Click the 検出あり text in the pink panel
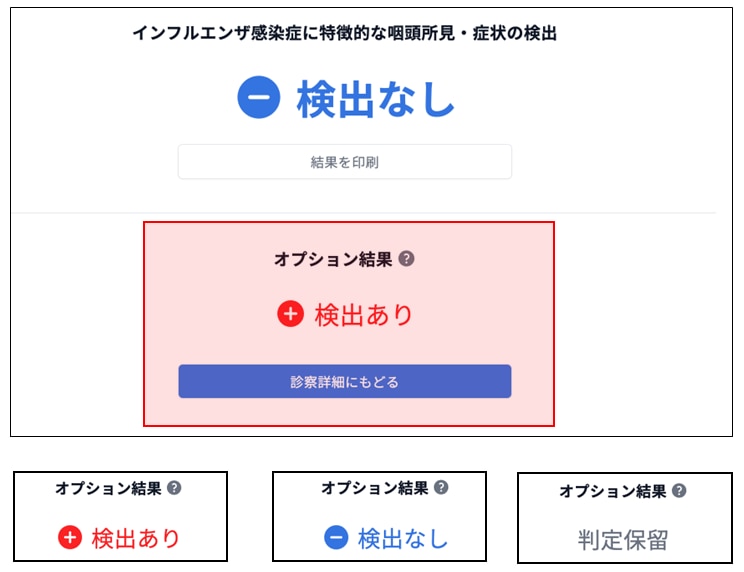This screenshot has height=572, width=744. [x=364, y=315]
